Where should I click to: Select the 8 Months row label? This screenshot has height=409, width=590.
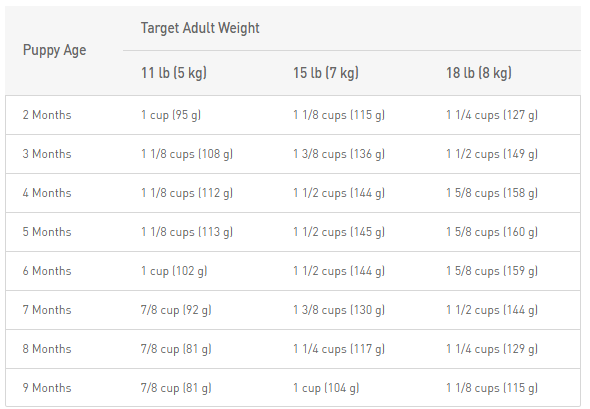(x=47, y=349)
